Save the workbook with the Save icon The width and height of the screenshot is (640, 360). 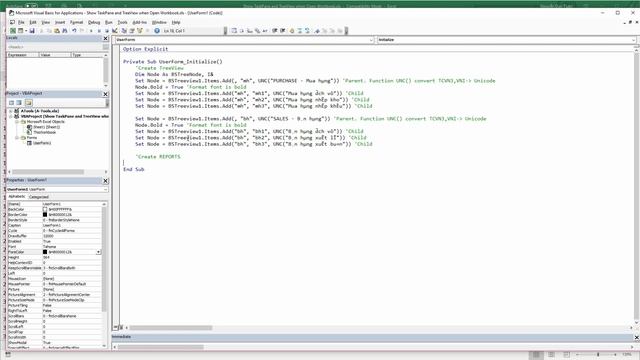click(31, 31)
